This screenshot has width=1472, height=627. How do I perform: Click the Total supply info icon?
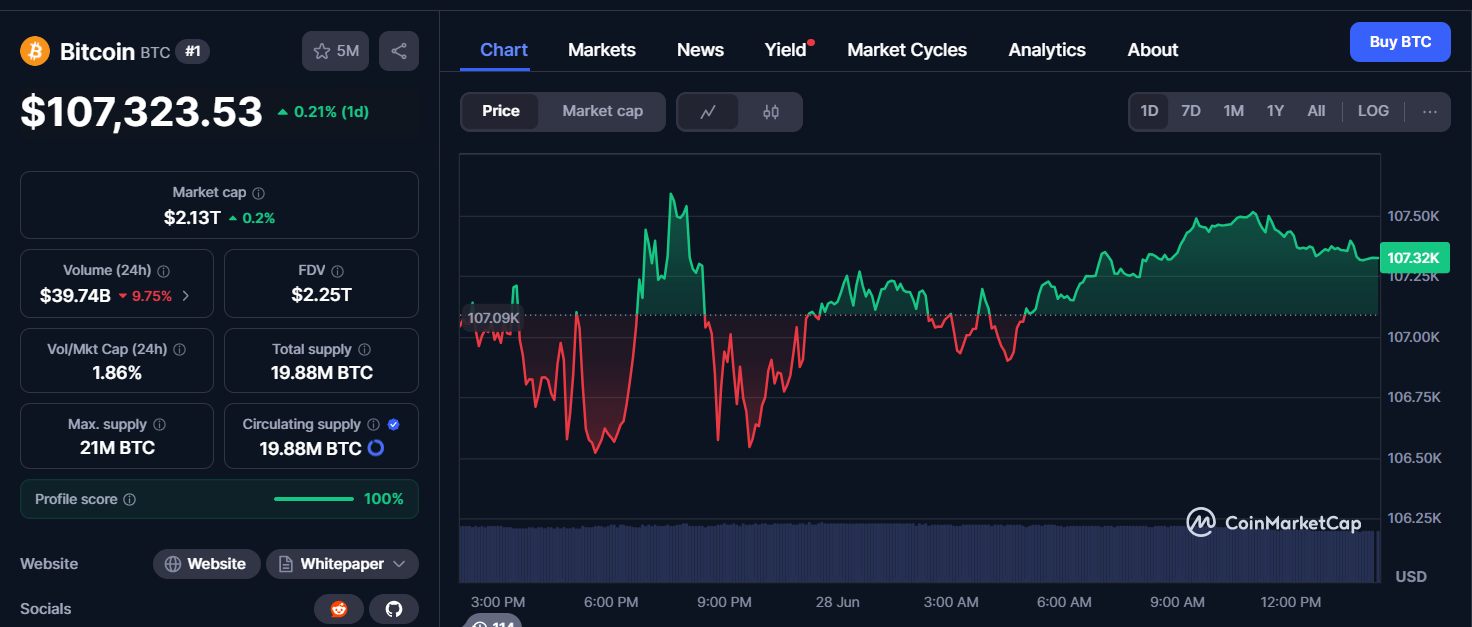click(x=364, y=350)
